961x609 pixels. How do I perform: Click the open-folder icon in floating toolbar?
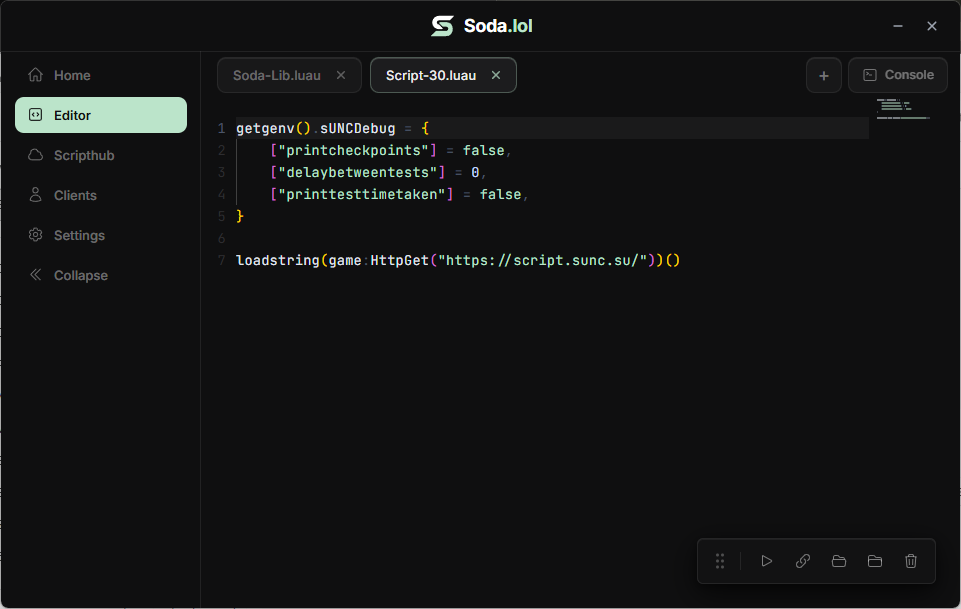point(839,561)
